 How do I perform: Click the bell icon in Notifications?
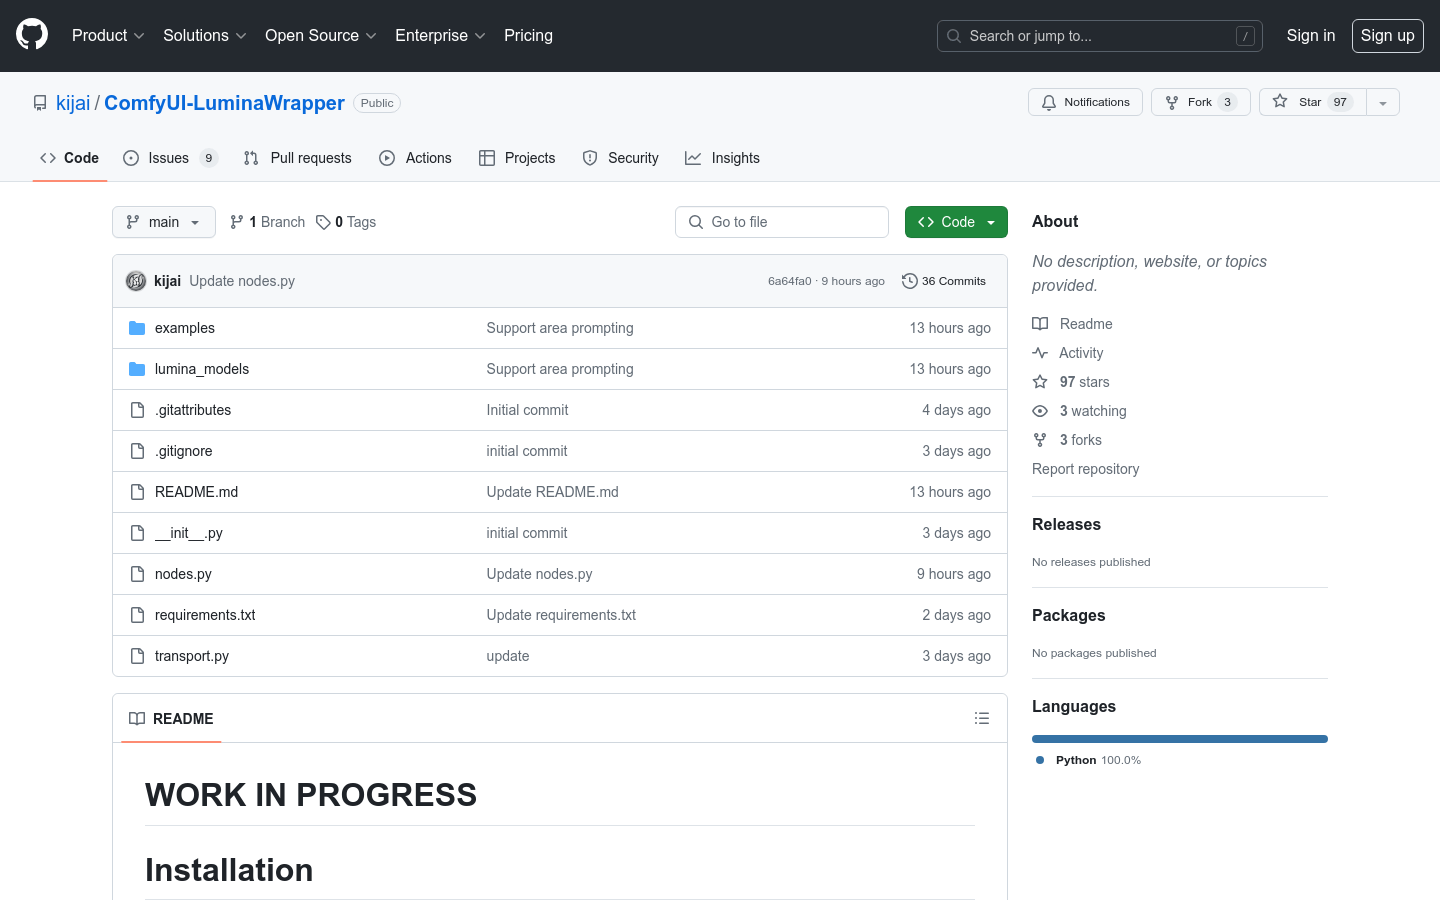[x=1049, y=102]
